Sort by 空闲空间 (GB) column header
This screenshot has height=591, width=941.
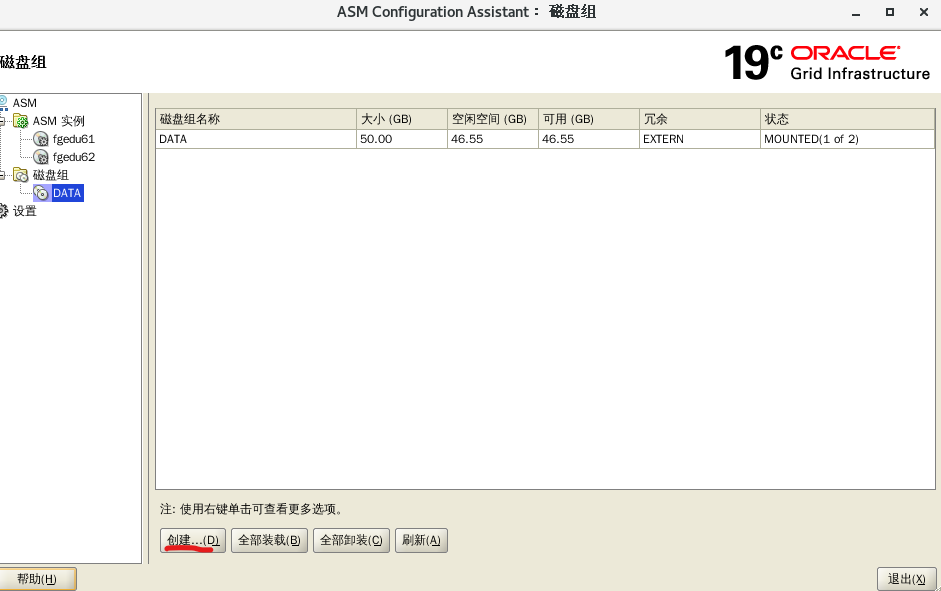coord(493,119)
